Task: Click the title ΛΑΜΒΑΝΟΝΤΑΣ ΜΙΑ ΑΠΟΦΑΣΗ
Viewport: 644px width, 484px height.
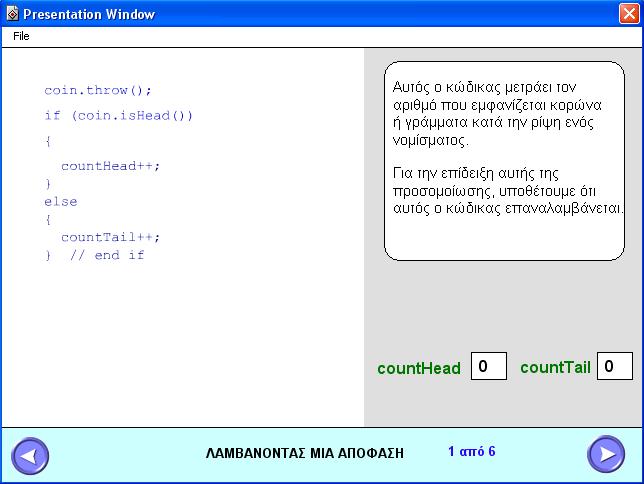Action: coord(305,453)
